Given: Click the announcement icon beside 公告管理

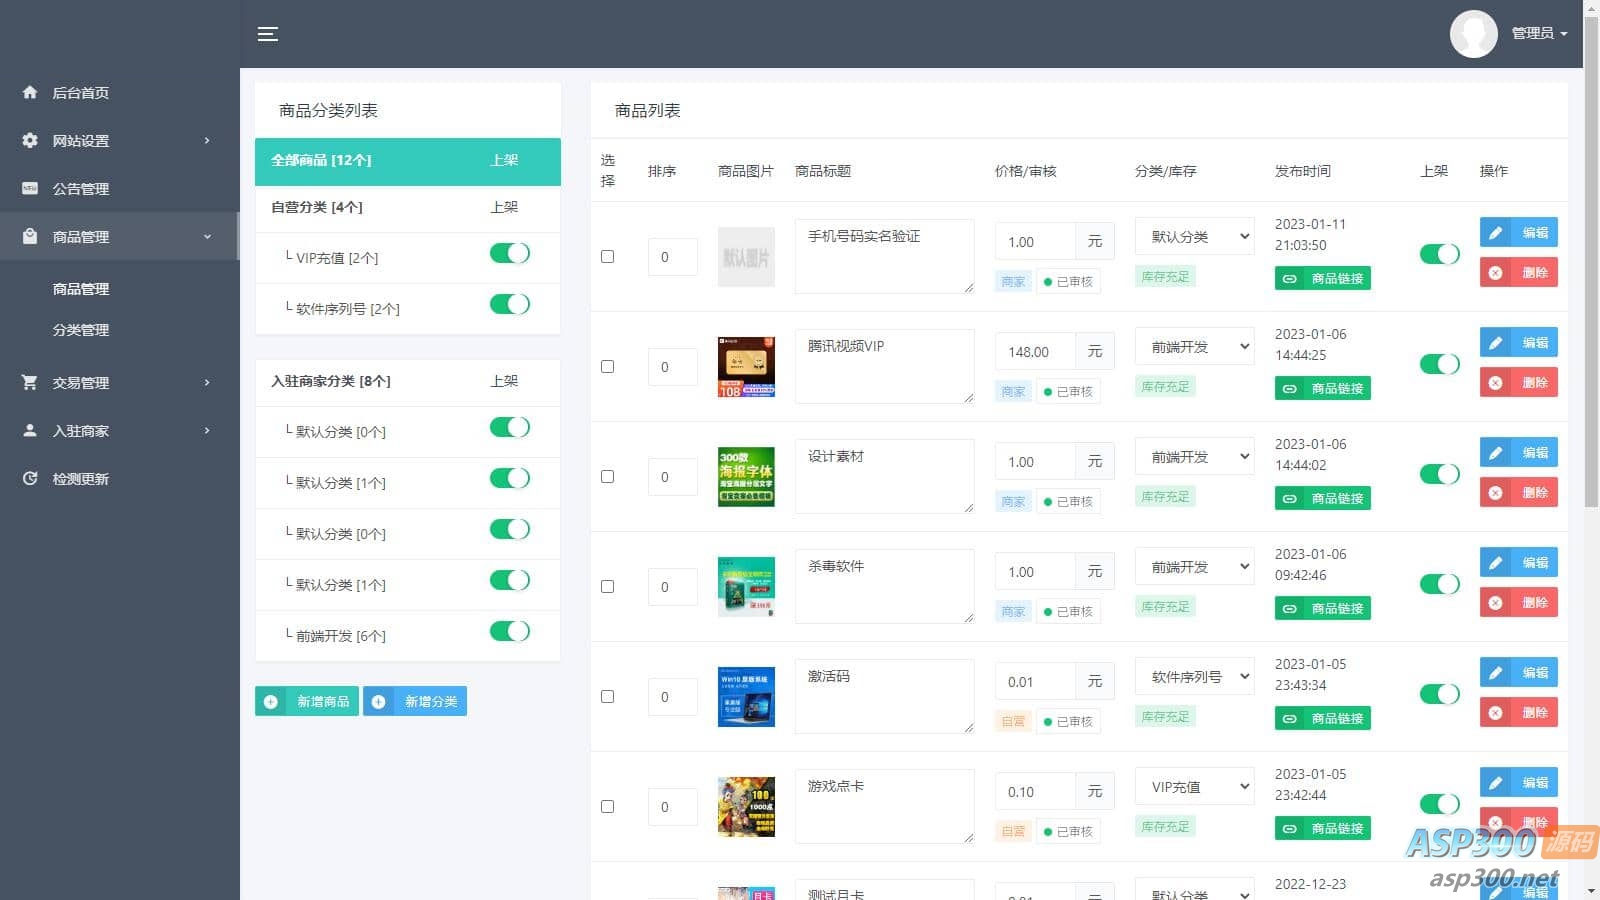Looking at the screenshot, I should coord(30,188).
